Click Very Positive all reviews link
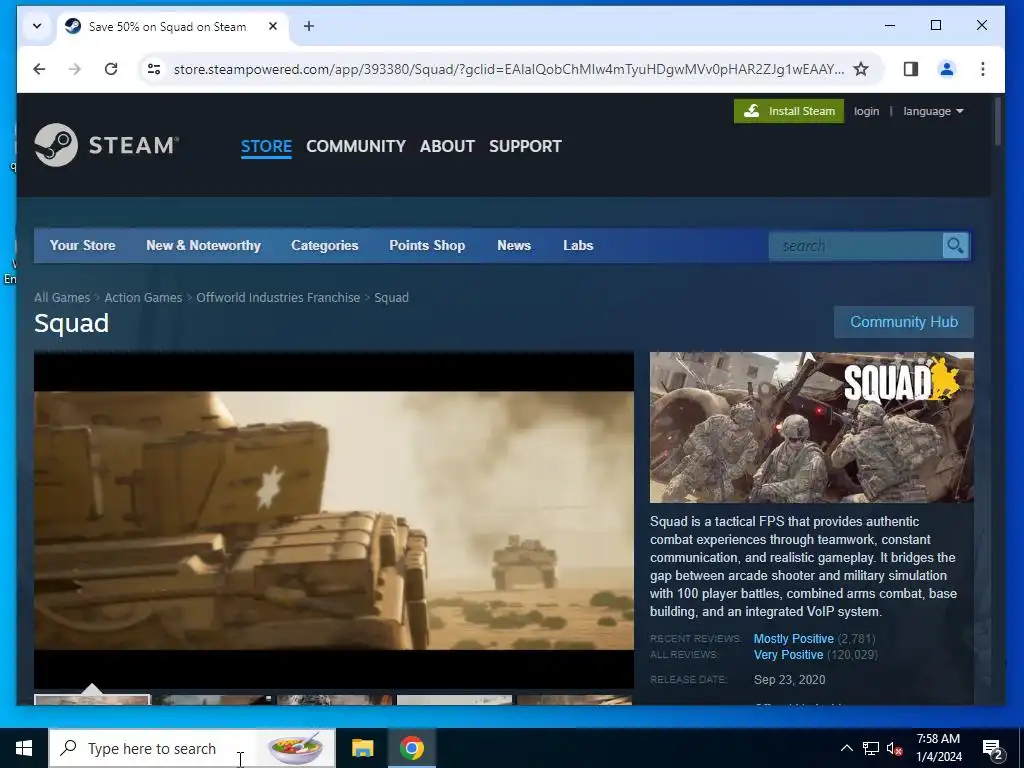 [x=788, y=654]
